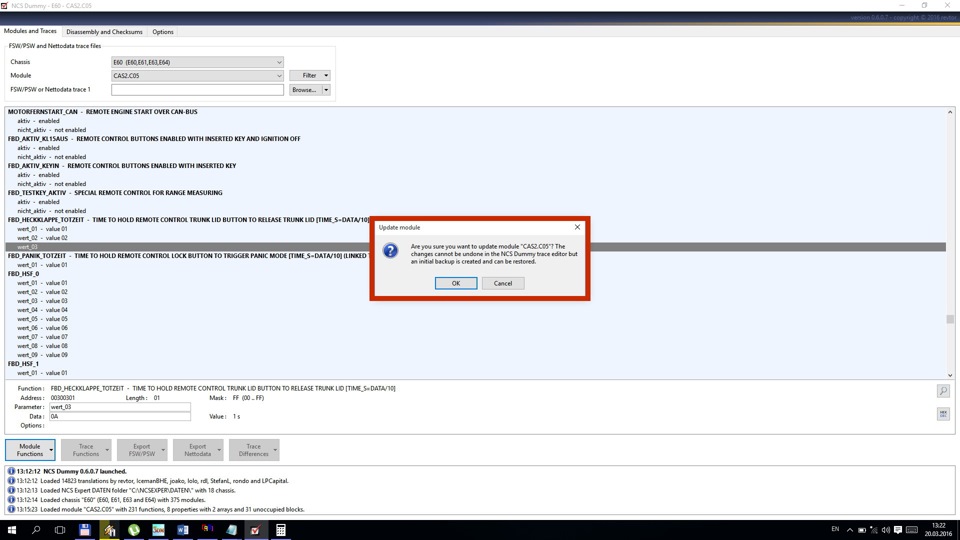Switch to NCS Dummy red-checkmark taskbar icon
This screenshot has height=540, width=960.
[255, 530]
